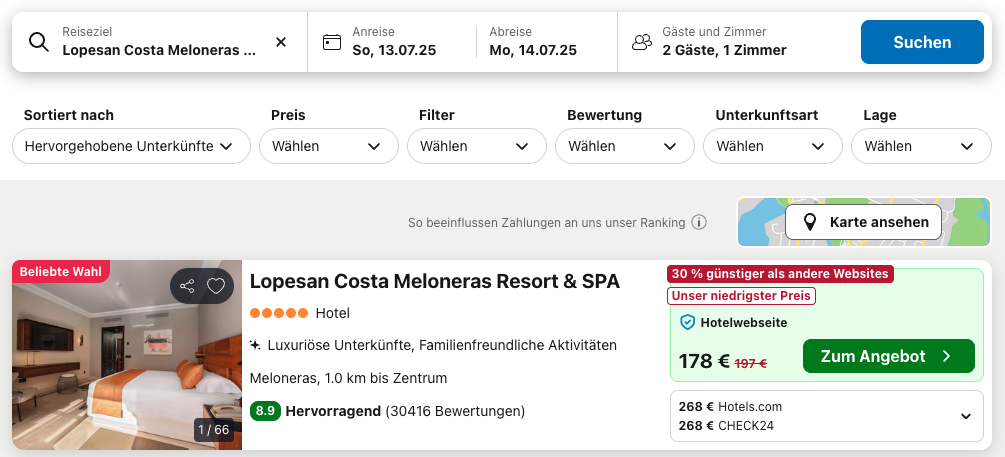Screen dimensions: 1005x457
Task: Open the Lage dropdown
Action: pyautogui.click(x=920, y=146)
